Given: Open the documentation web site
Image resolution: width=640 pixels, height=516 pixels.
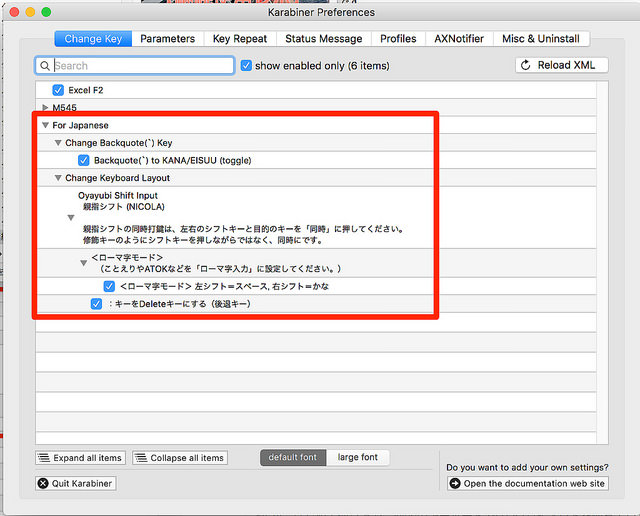Looking at the screenshot, I should (x=528, y=483).
